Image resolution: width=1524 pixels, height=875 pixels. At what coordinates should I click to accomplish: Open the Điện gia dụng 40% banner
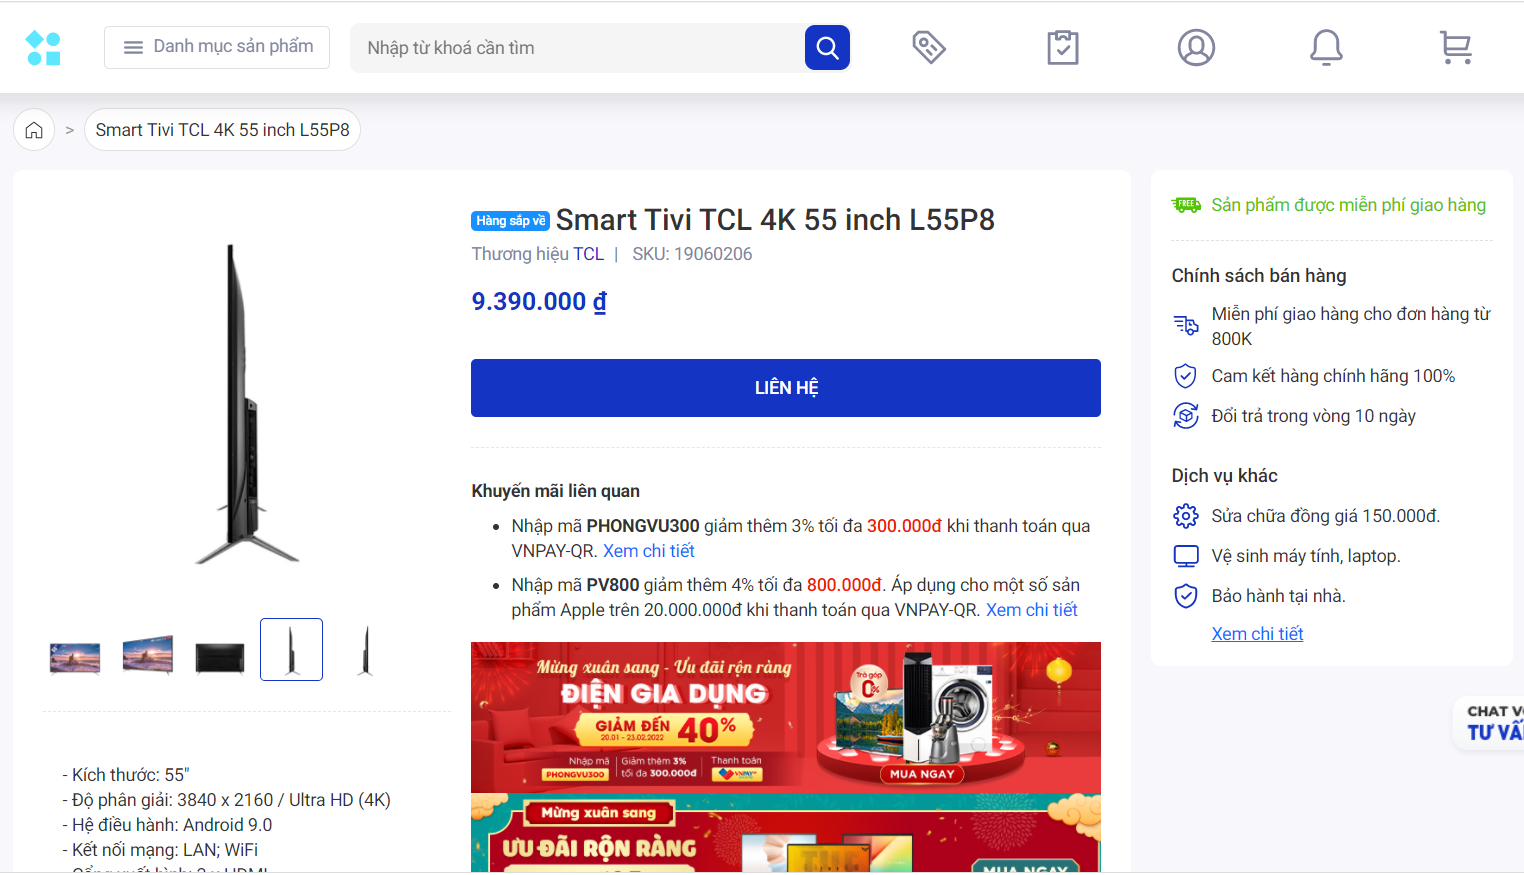(786, 717)
